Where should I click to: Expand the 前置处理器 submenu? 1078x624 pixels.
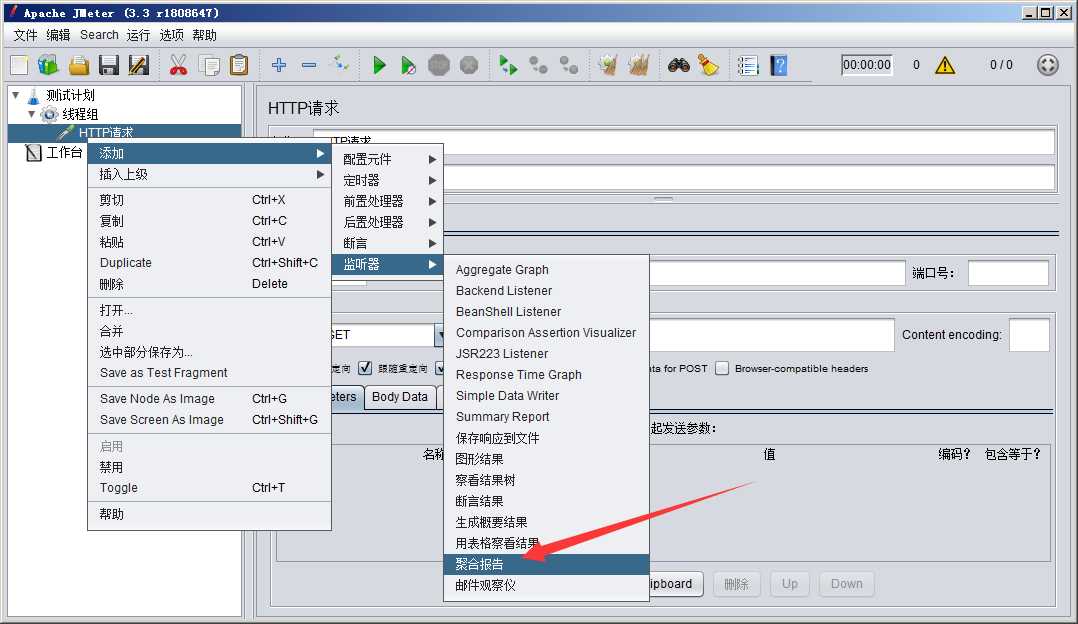(x=387, y=201)
